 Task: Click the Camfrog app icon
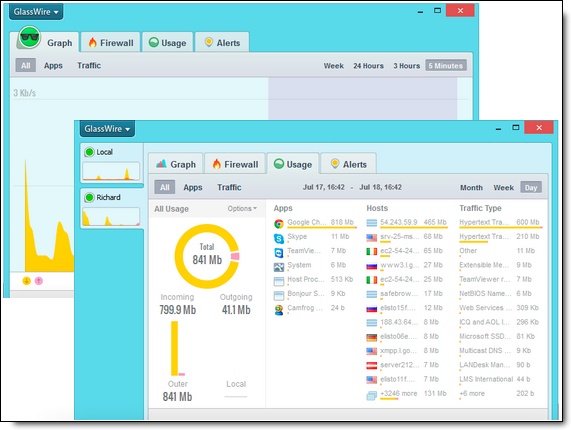tap(279, 310)
